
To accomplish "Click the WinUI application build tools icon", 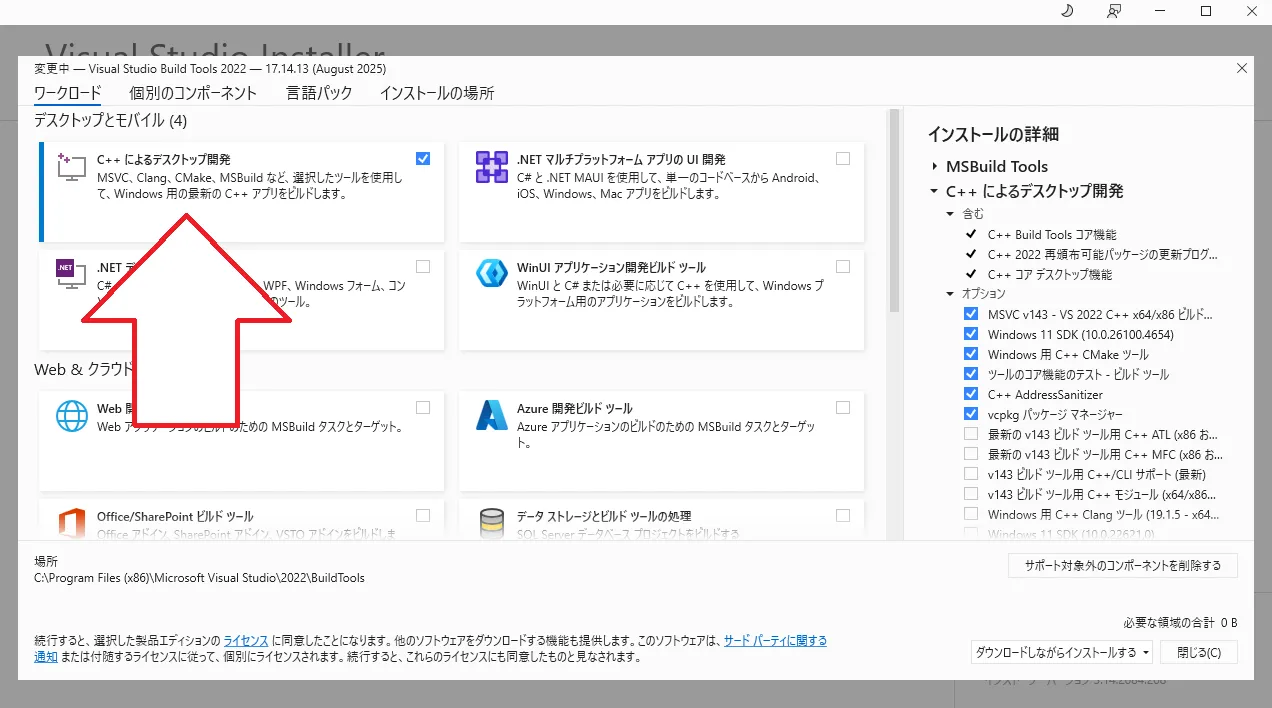I will (491, 275).
